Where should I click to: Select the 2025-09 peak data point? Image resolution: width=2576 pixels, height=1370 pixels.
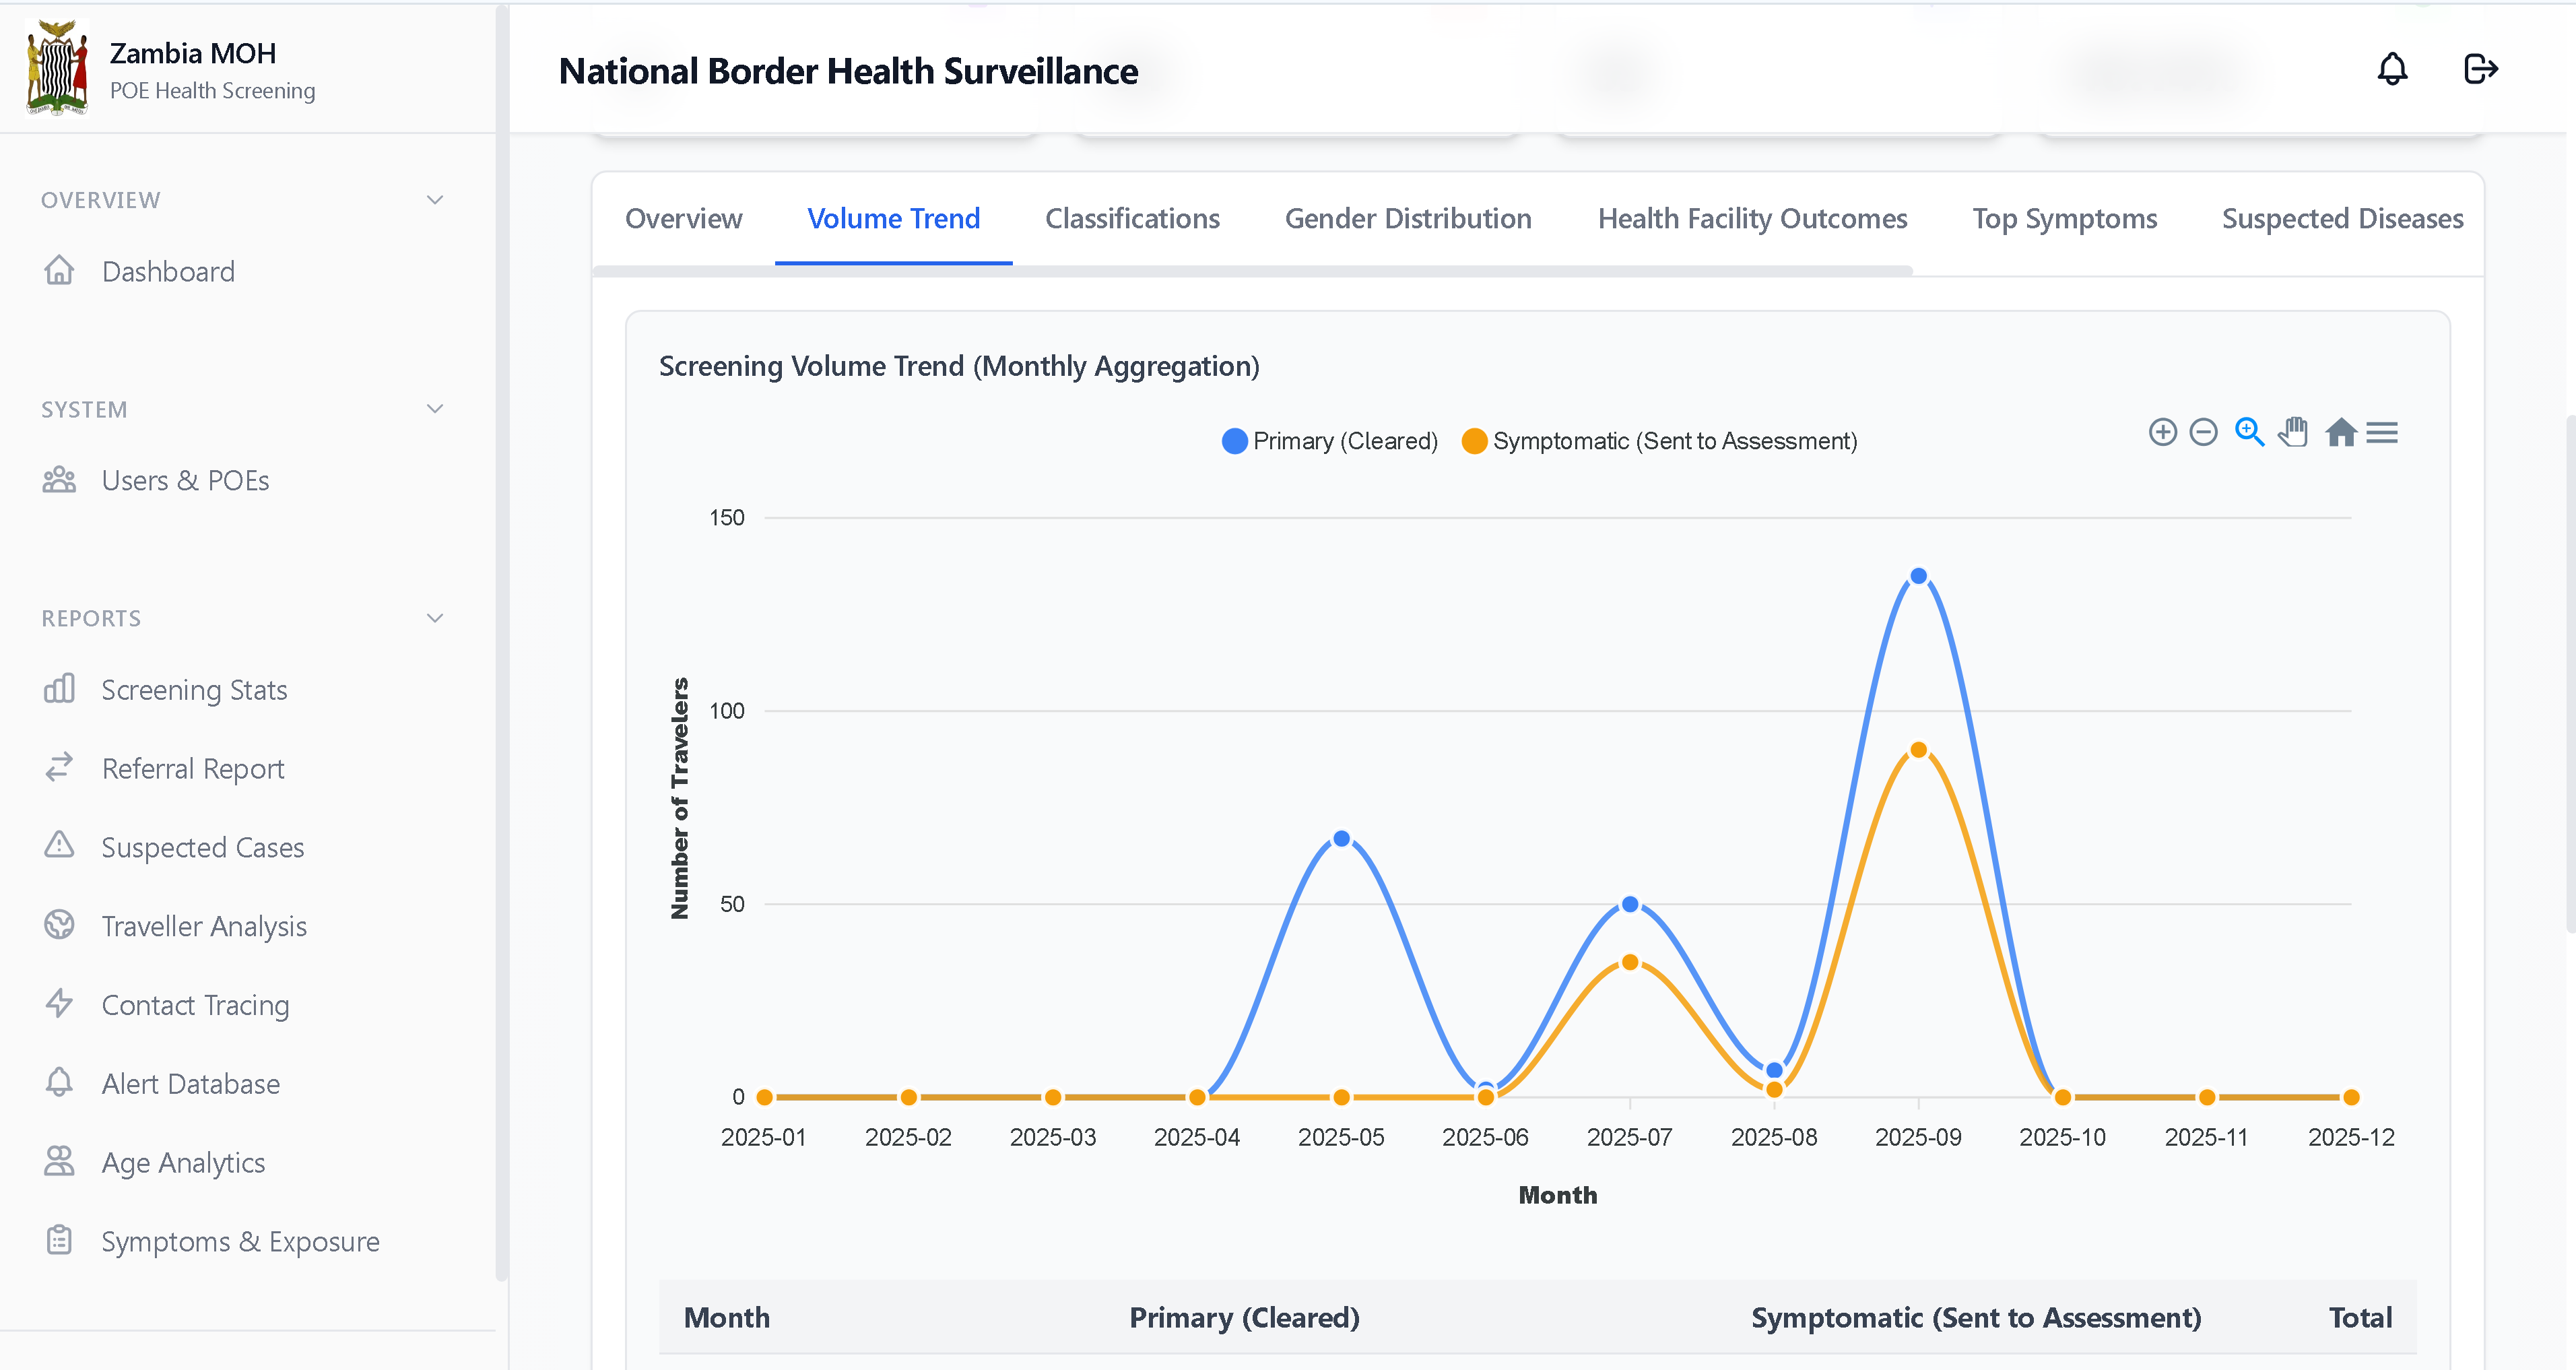(x=1918, y=575)
